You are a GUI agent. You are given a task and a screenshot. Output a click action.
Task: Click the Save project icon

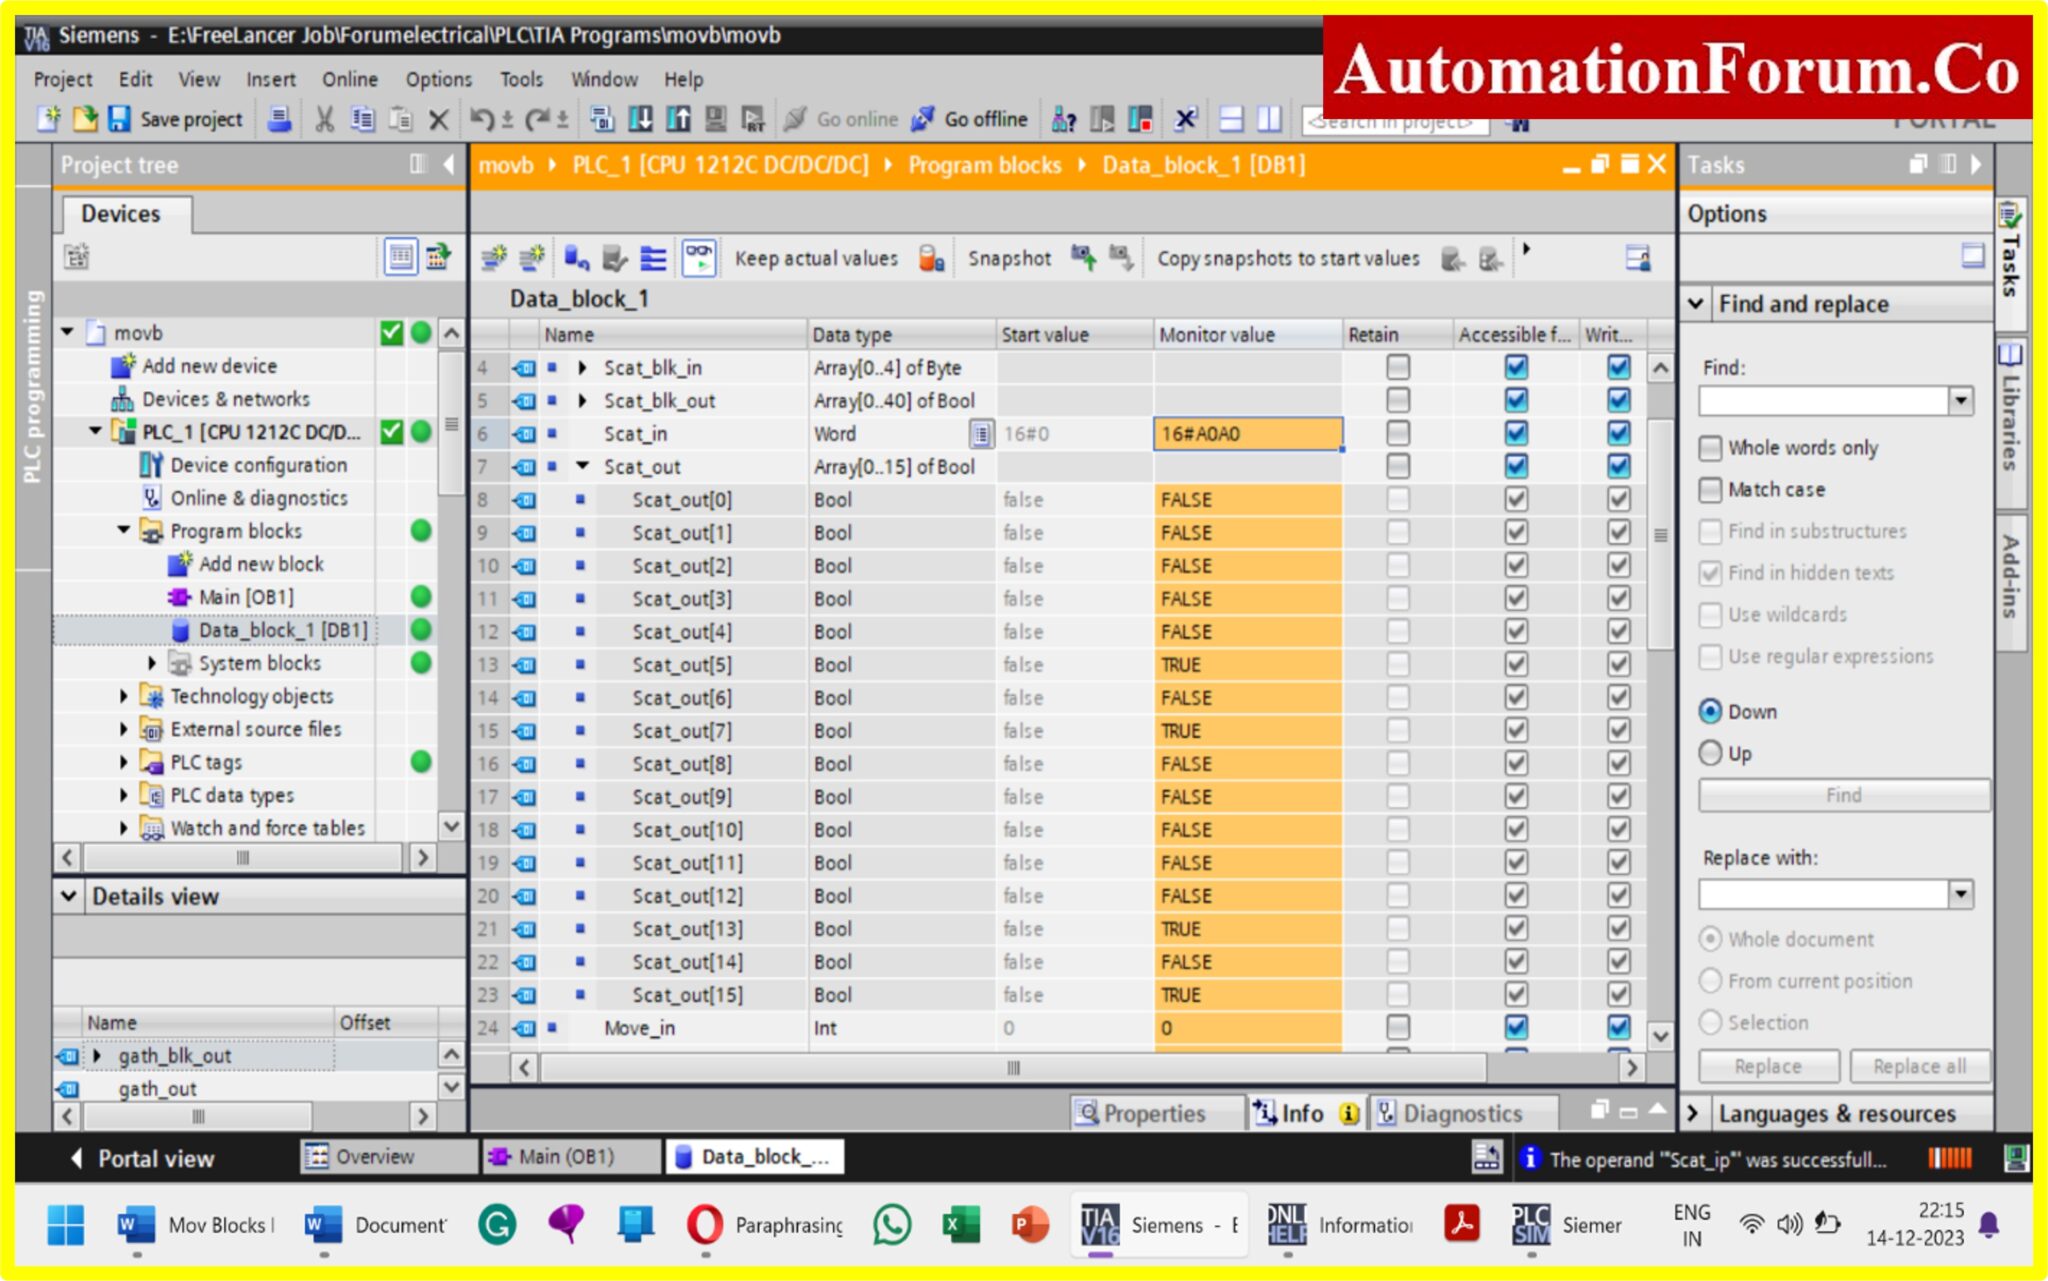pos(120,119)
